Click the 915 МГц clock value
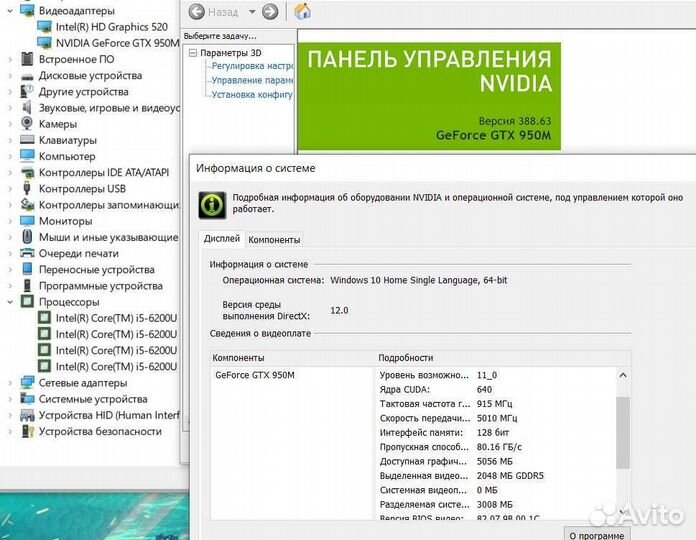Viewport: 696px width, 540px height. coord(494,404)
